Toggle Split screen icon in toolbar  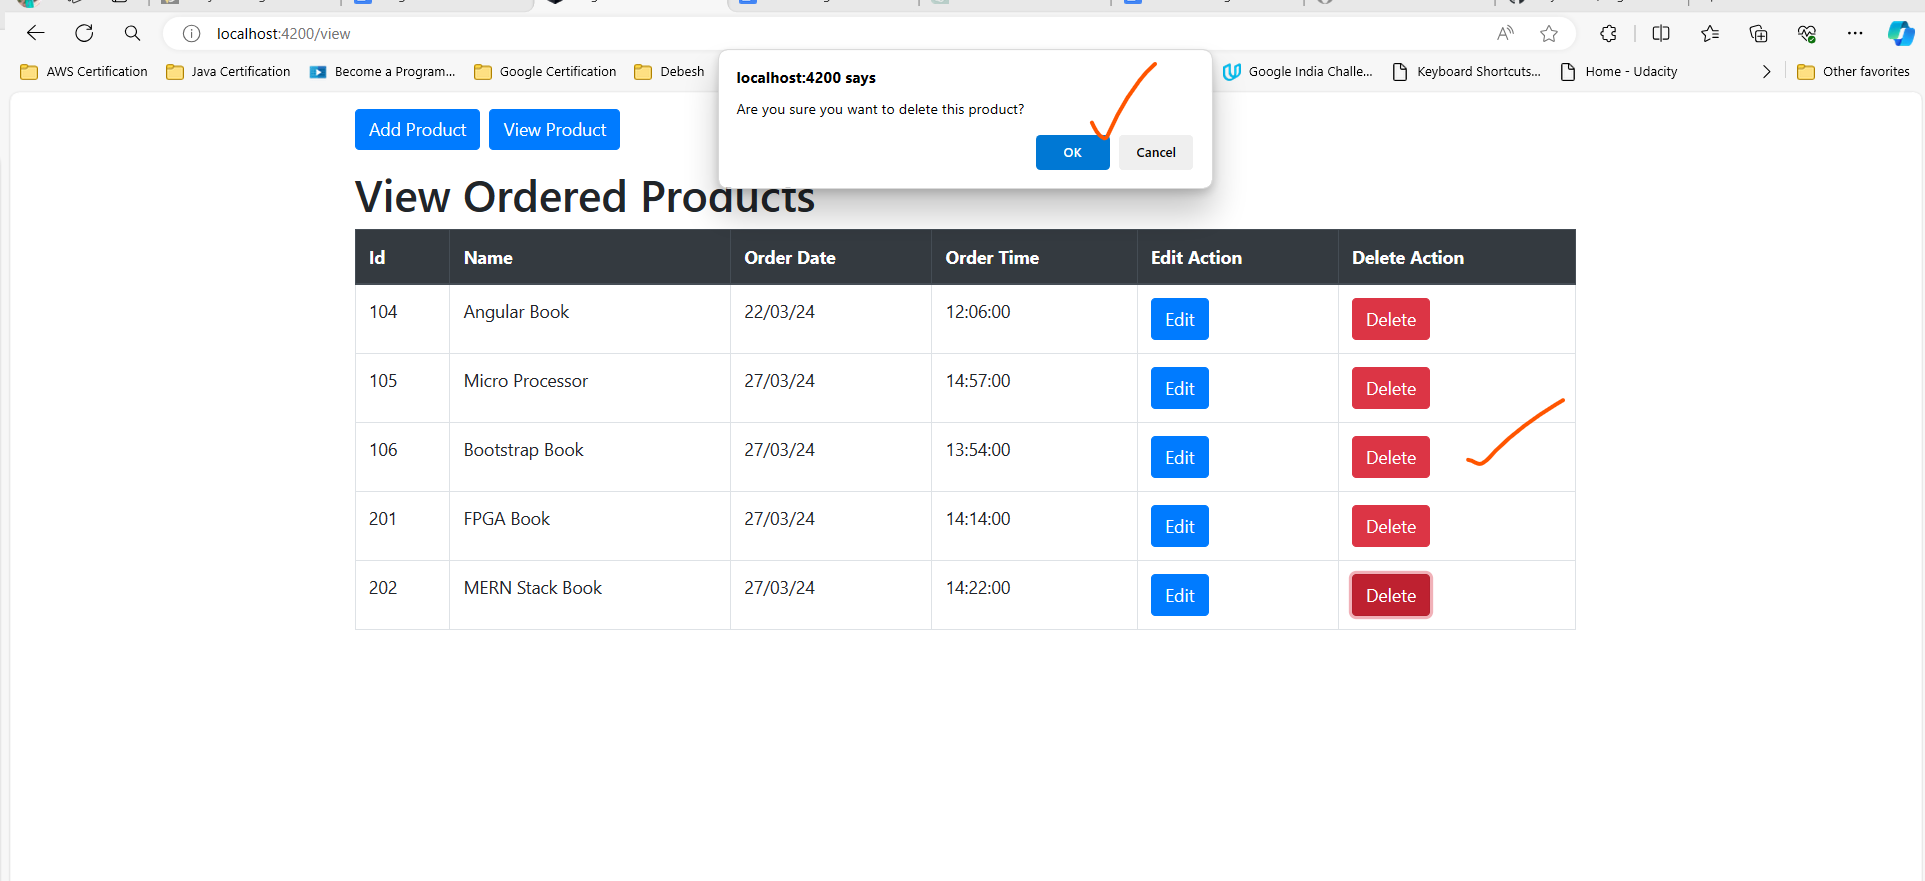click(x=1661, y=33)
